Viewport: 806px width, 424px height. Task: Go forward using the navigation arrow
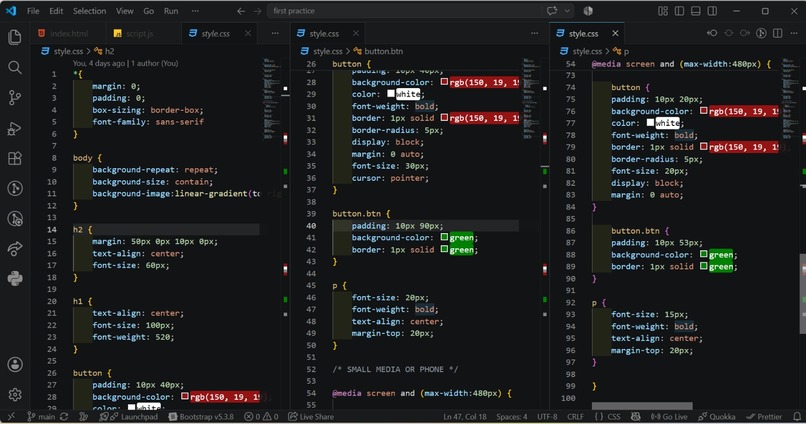tap(257, 11)
